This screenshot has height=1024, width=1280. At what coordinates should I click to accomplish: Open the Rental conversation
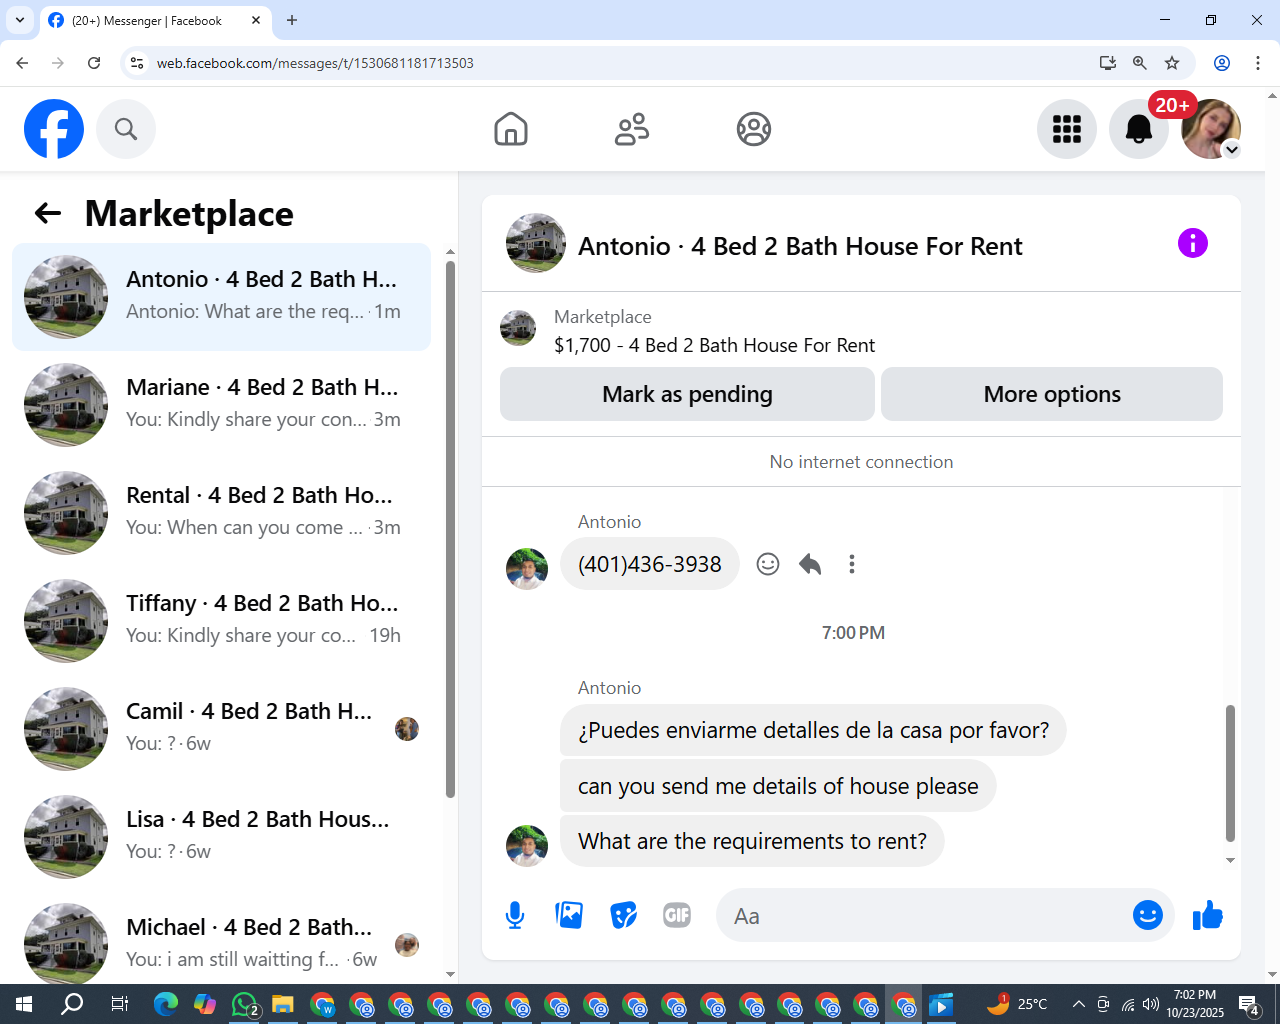point(221,513)
